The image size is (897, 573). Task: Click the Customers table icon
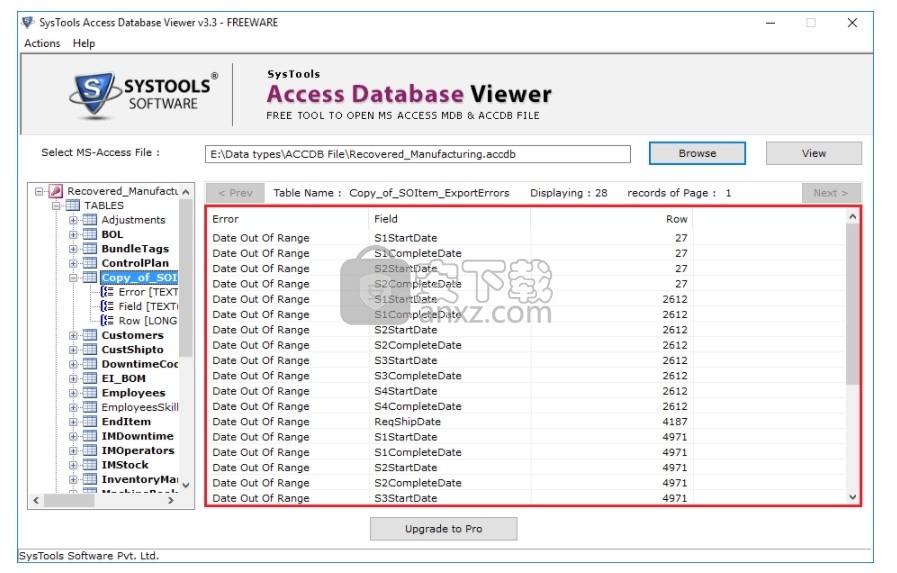pos(90,335)
